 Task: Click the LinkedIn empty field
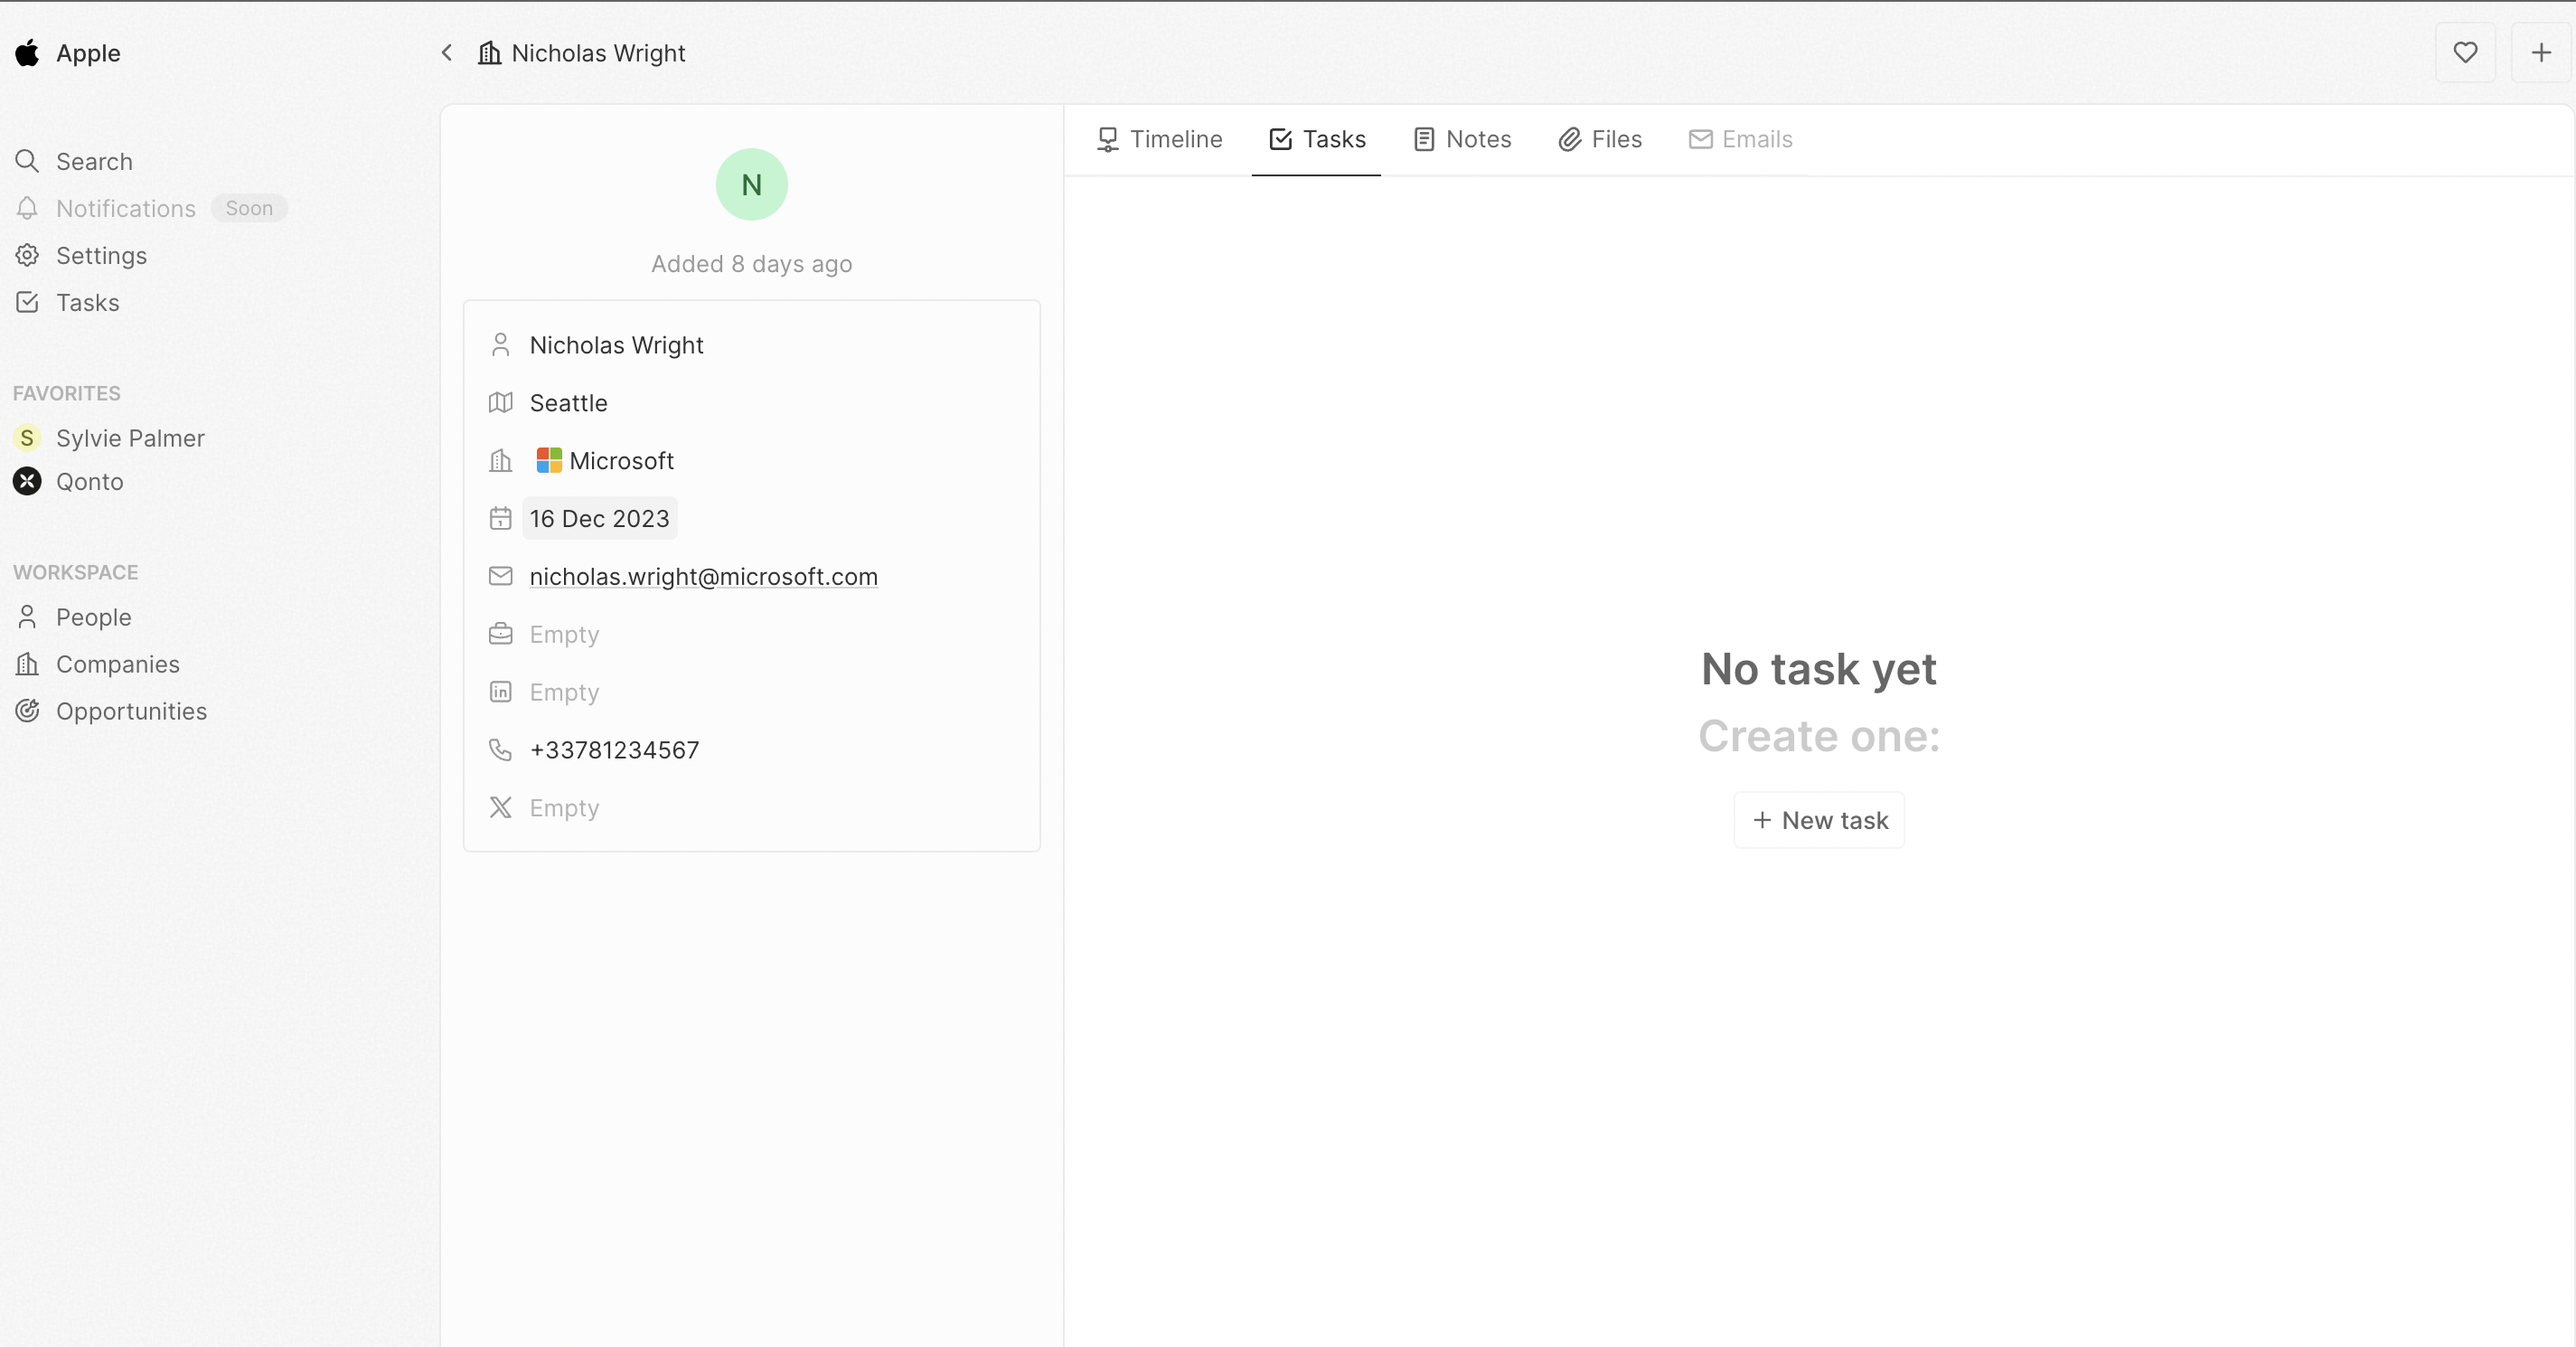coord(564,692)
